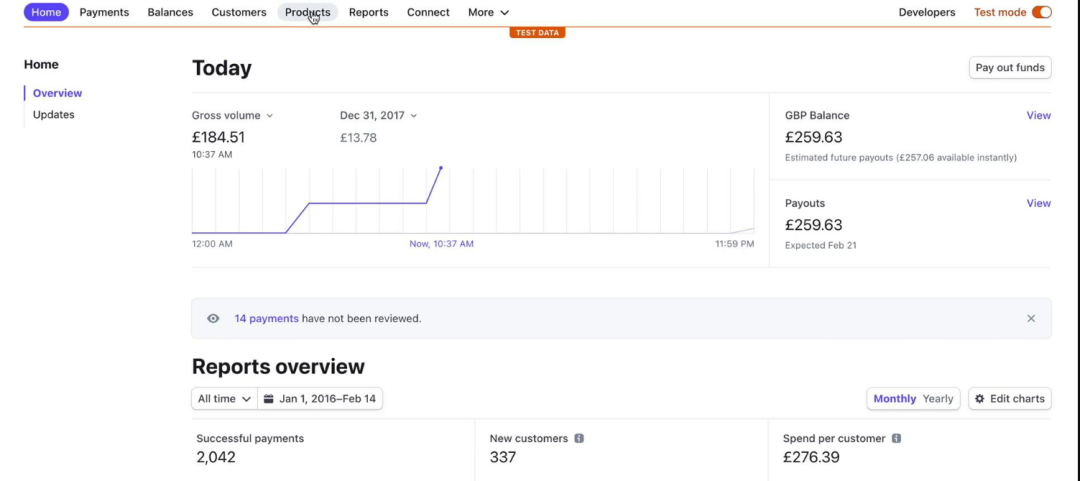Click the New customers 337 figure
Viewport: 1080px width, 481px height.
coord(503,457)
